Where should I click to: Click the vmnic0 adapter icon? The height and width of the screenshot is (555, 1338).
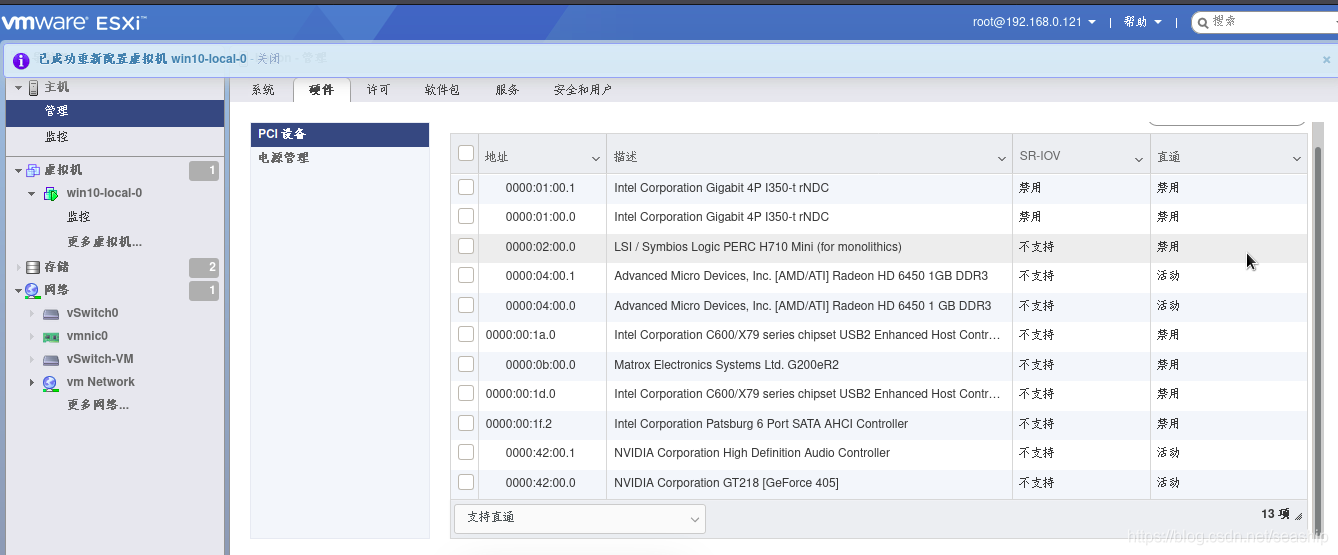pyautogui.click(x=51, y=337)
